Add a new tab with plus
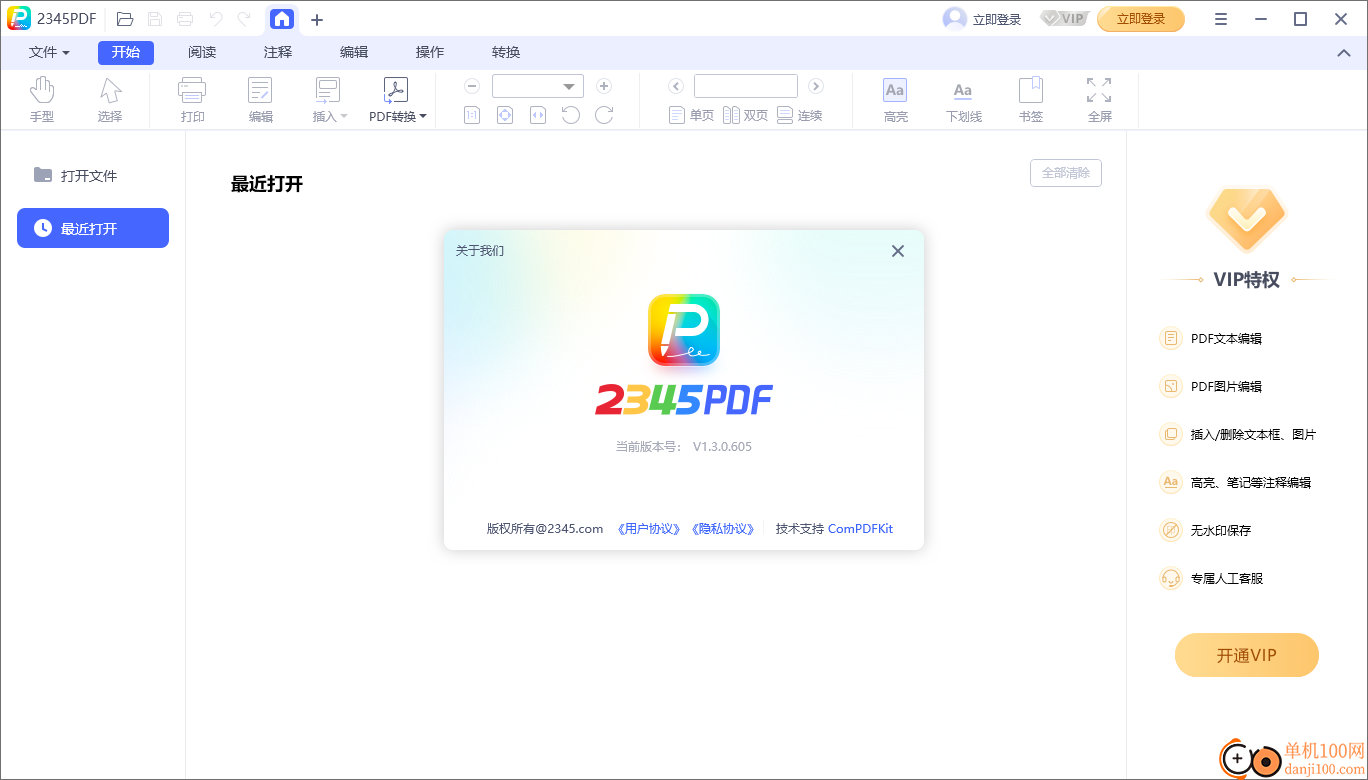This screenshot has width=1368, height=780. tap(317, 19)
